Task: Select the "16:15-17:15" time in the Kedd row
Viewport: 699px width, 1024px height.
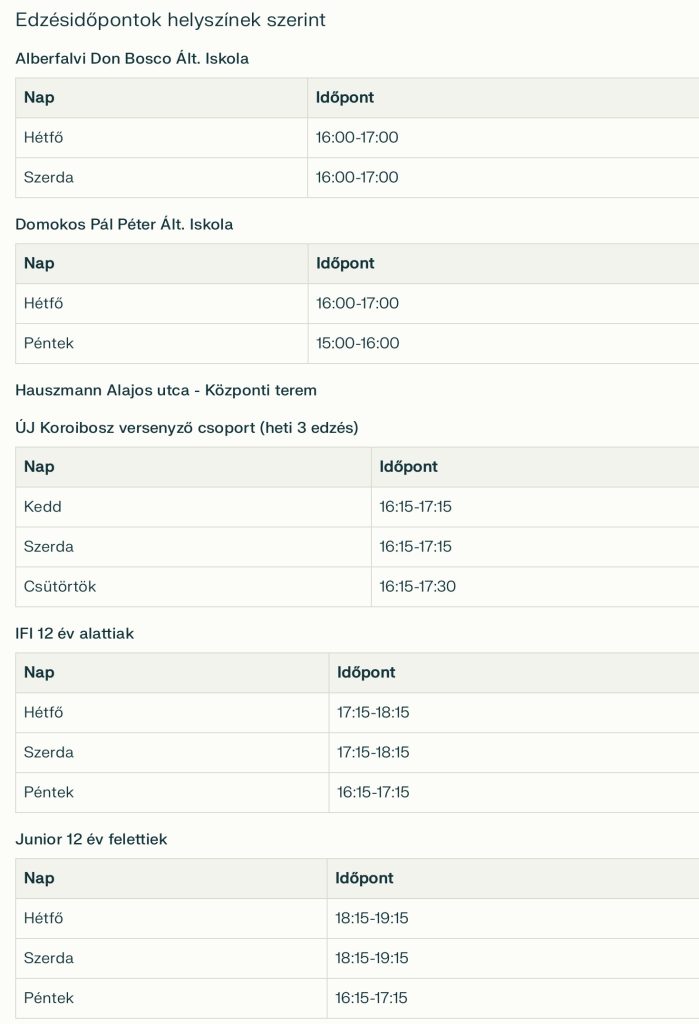Action: tap(416, 507)
